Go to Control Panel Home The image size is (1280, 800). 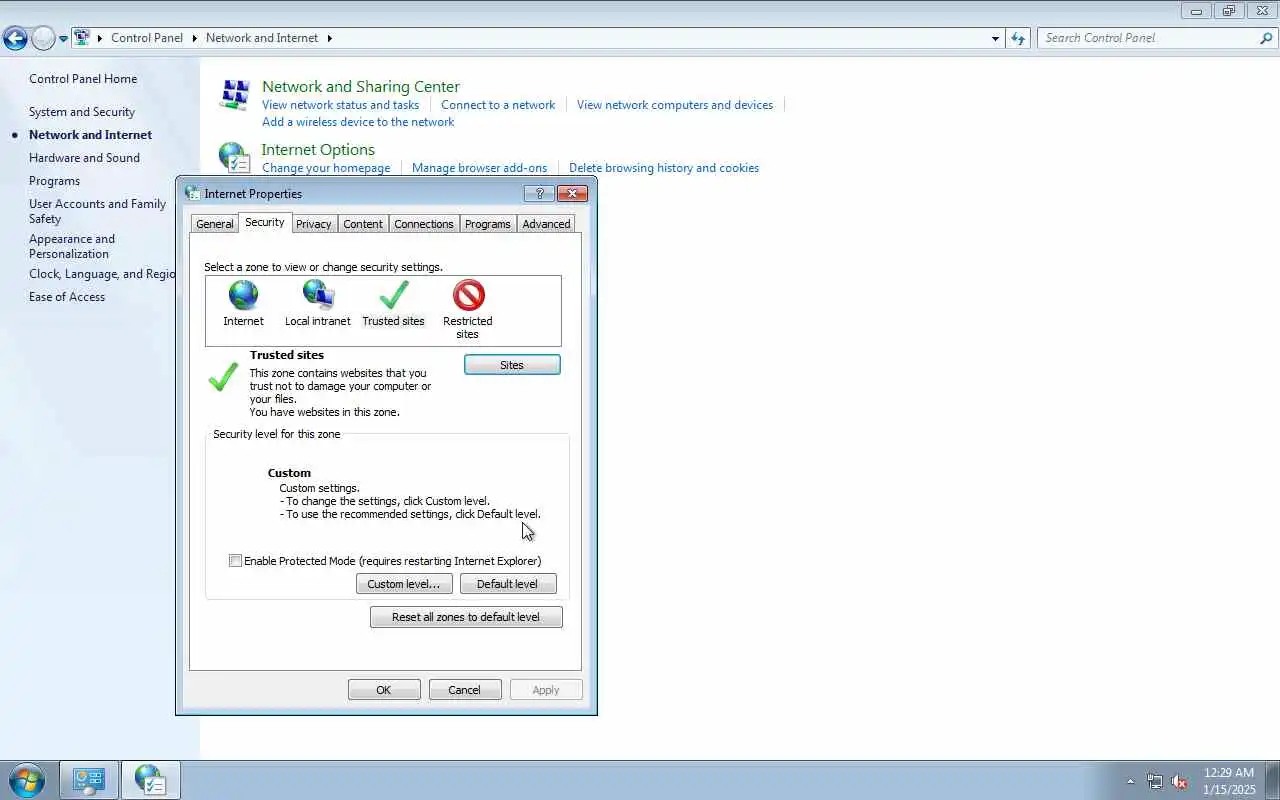pos(83,79)
